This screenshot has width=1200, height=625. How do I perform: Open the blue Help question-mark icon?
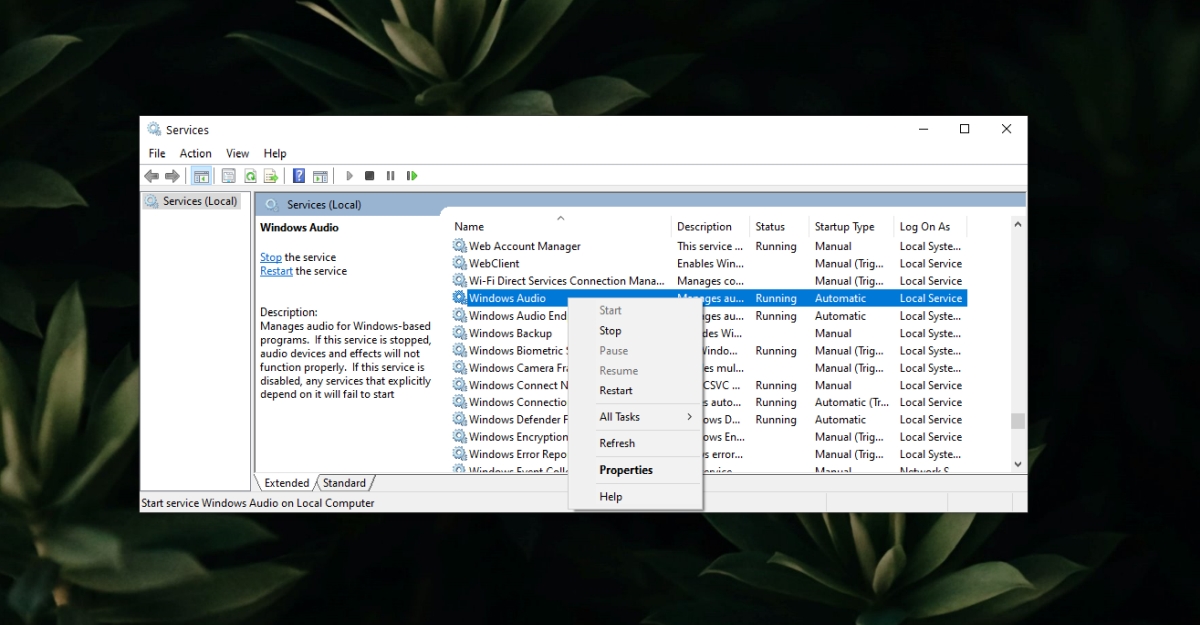[x=298, y=176]
